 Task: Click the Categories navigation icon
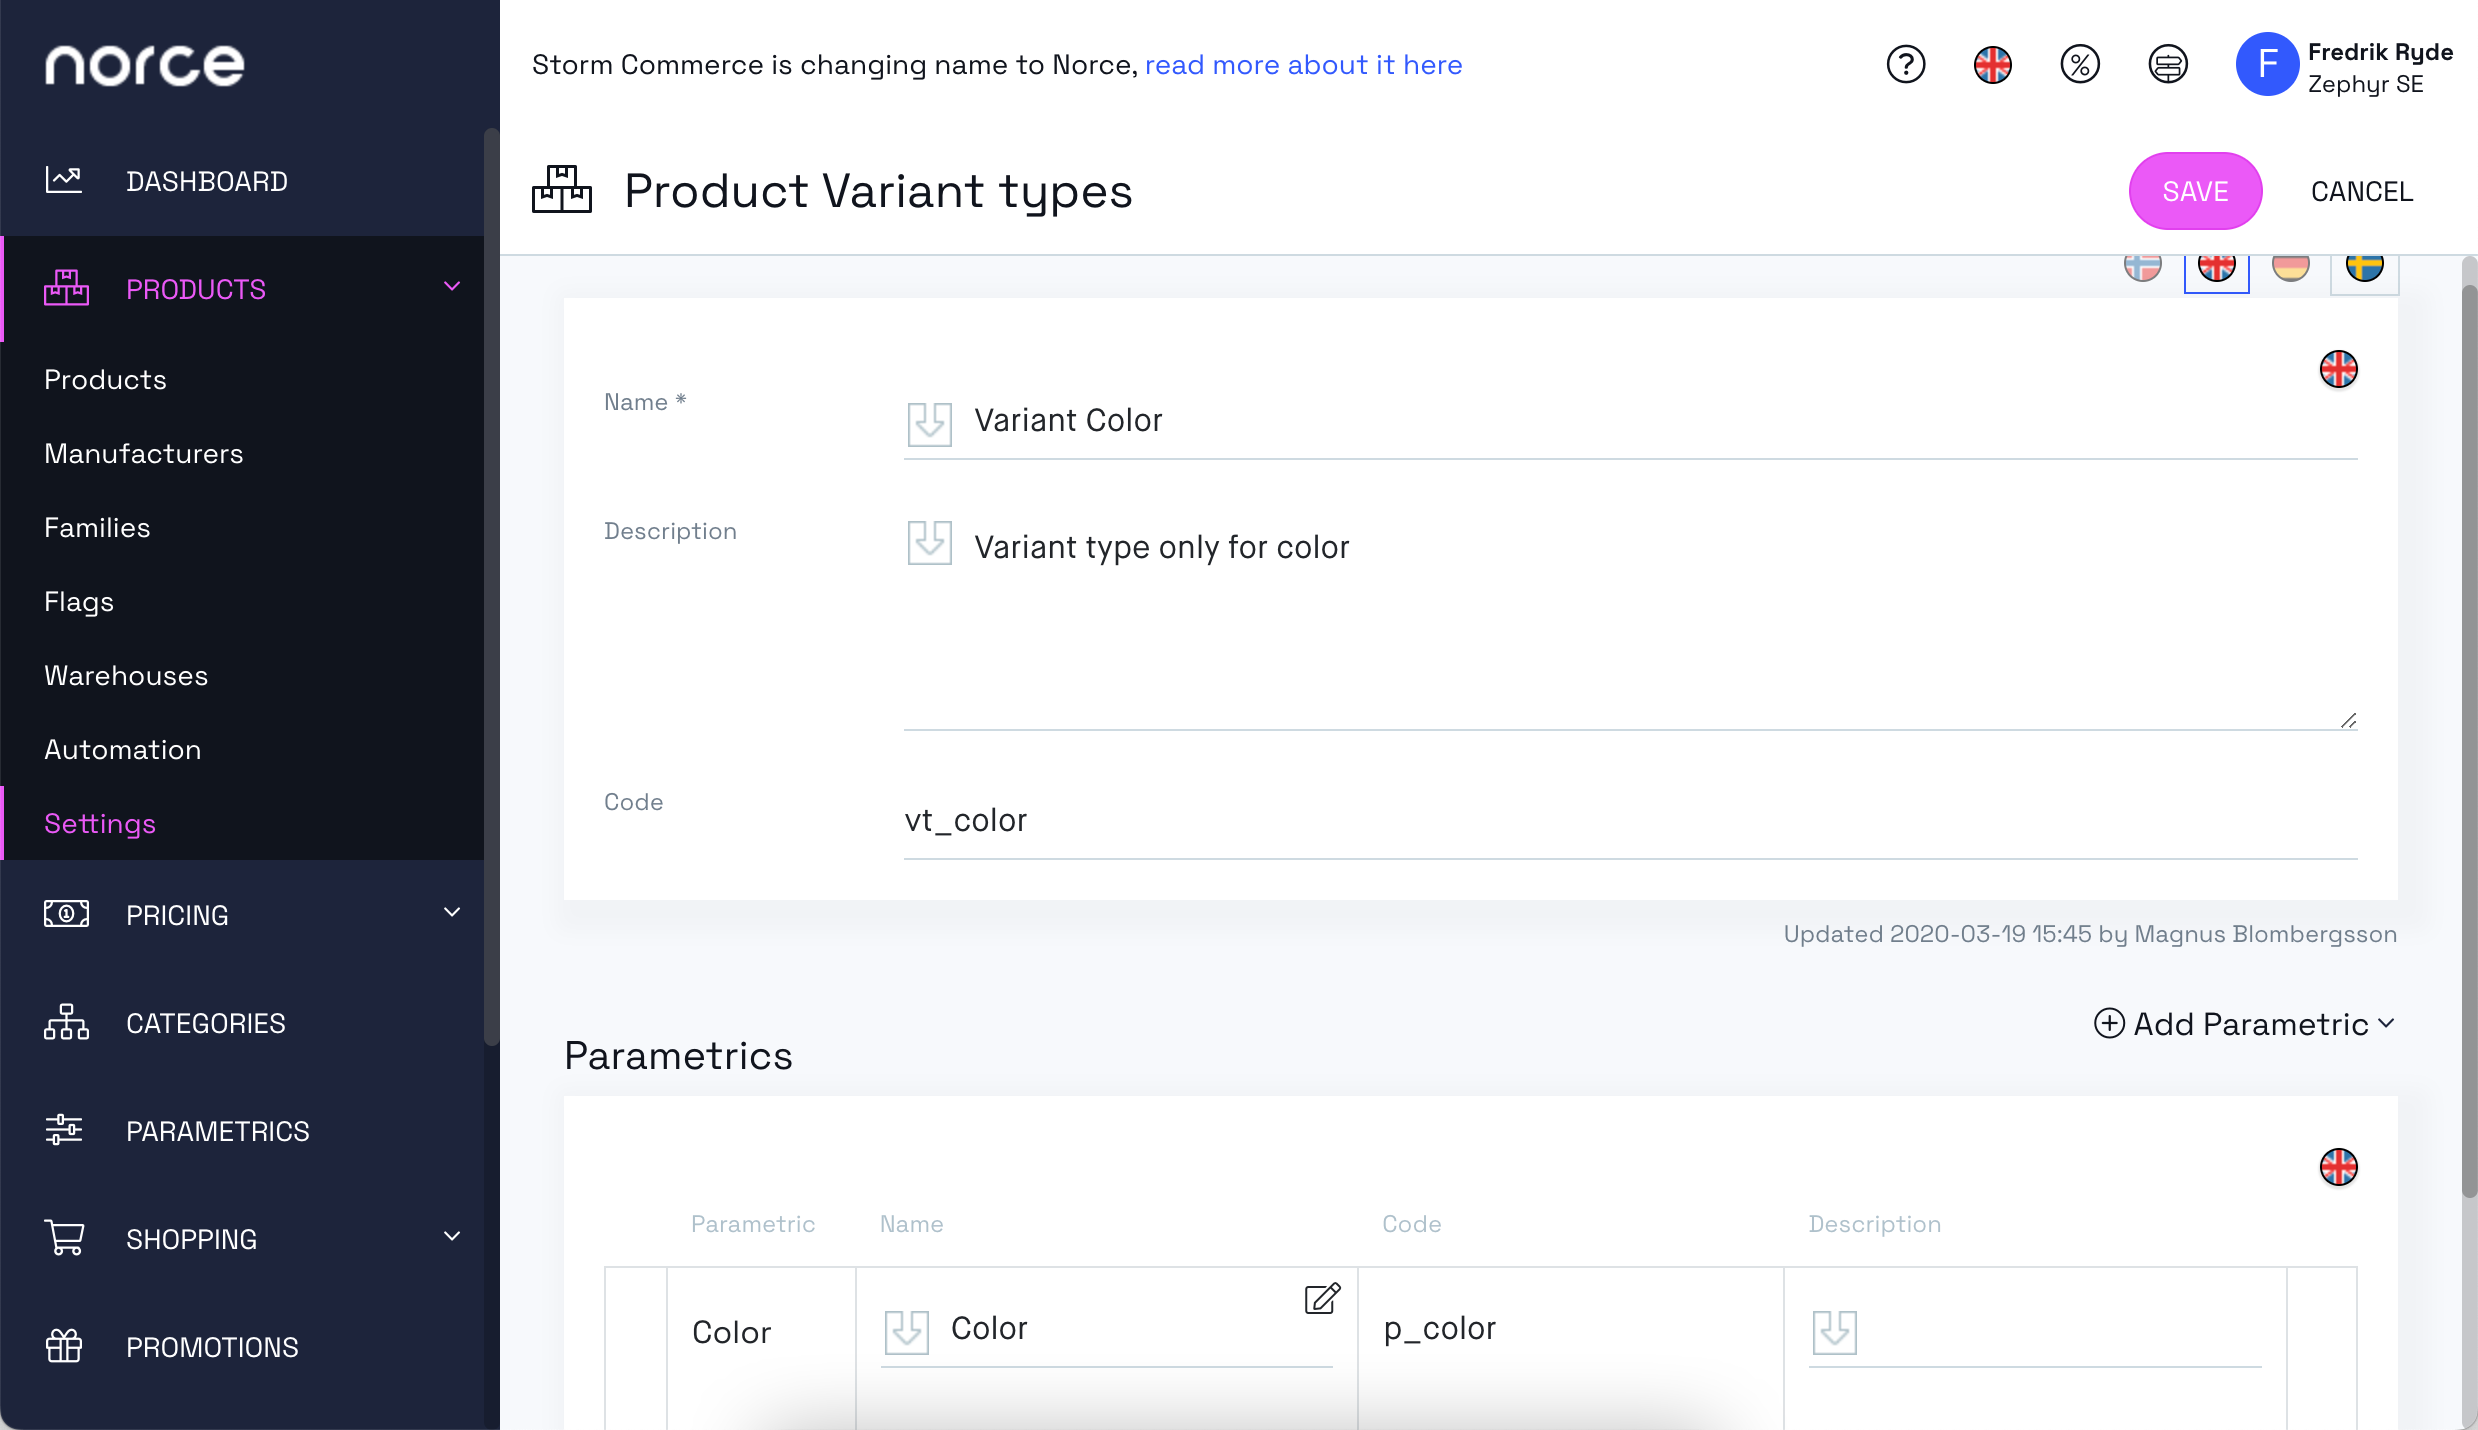coord(63,1023)
